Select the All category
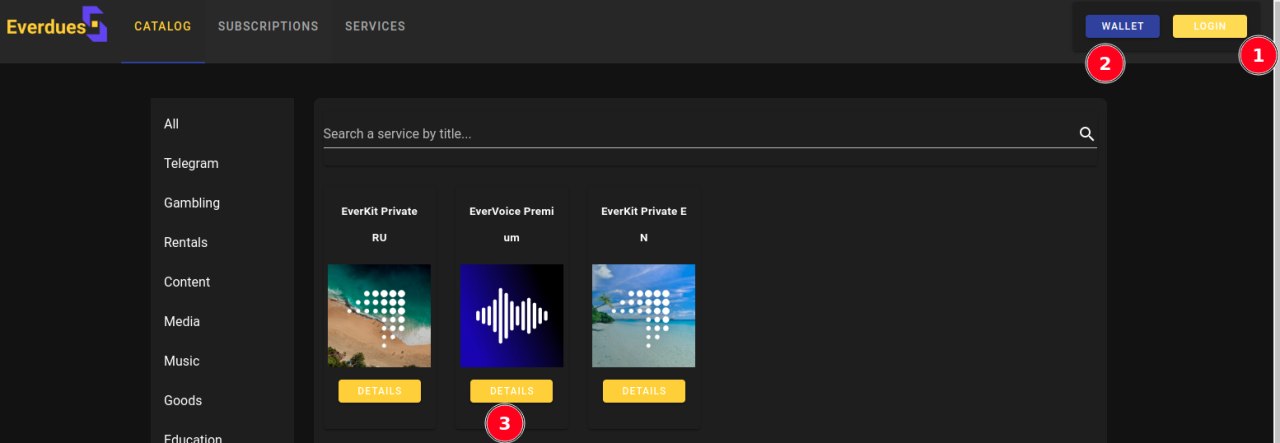The width and height of the screenshot is (1280, 443). tap(172, 124)
